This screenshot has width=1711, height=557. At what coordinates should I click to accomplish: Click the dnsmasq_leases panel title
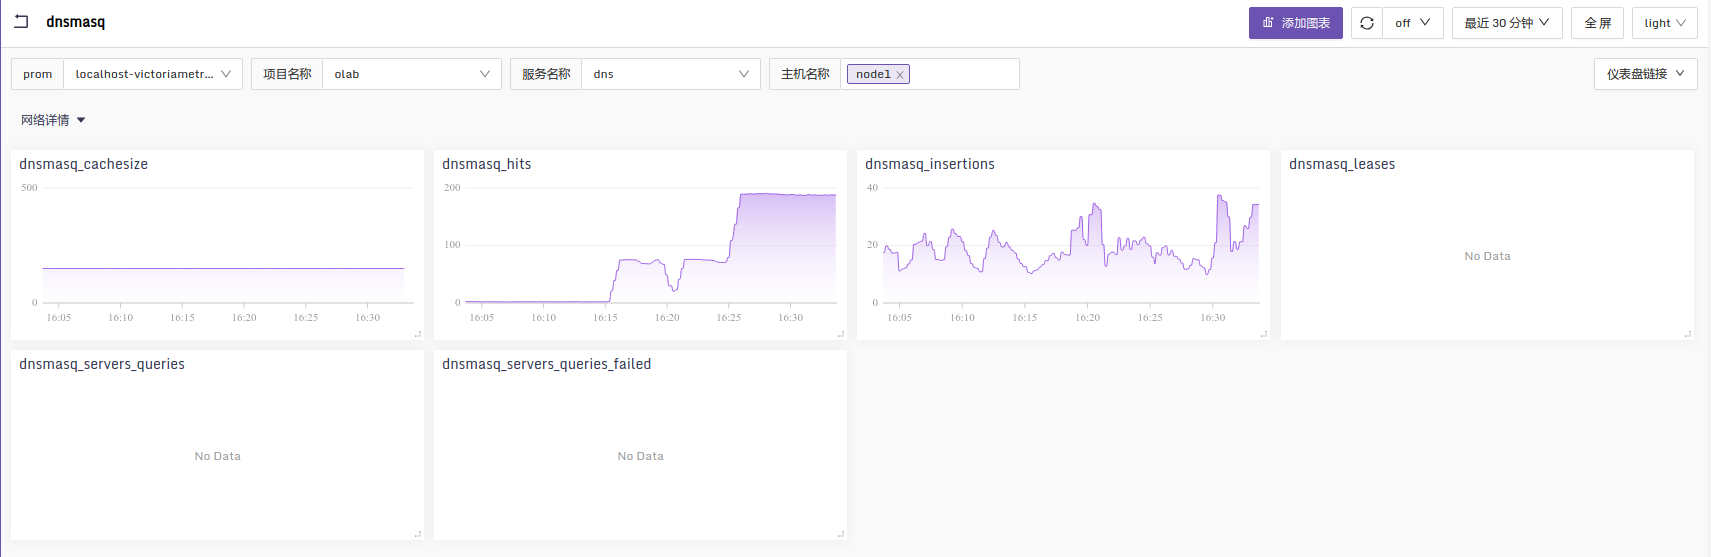pyautogui.click(x=1342, y=164)
